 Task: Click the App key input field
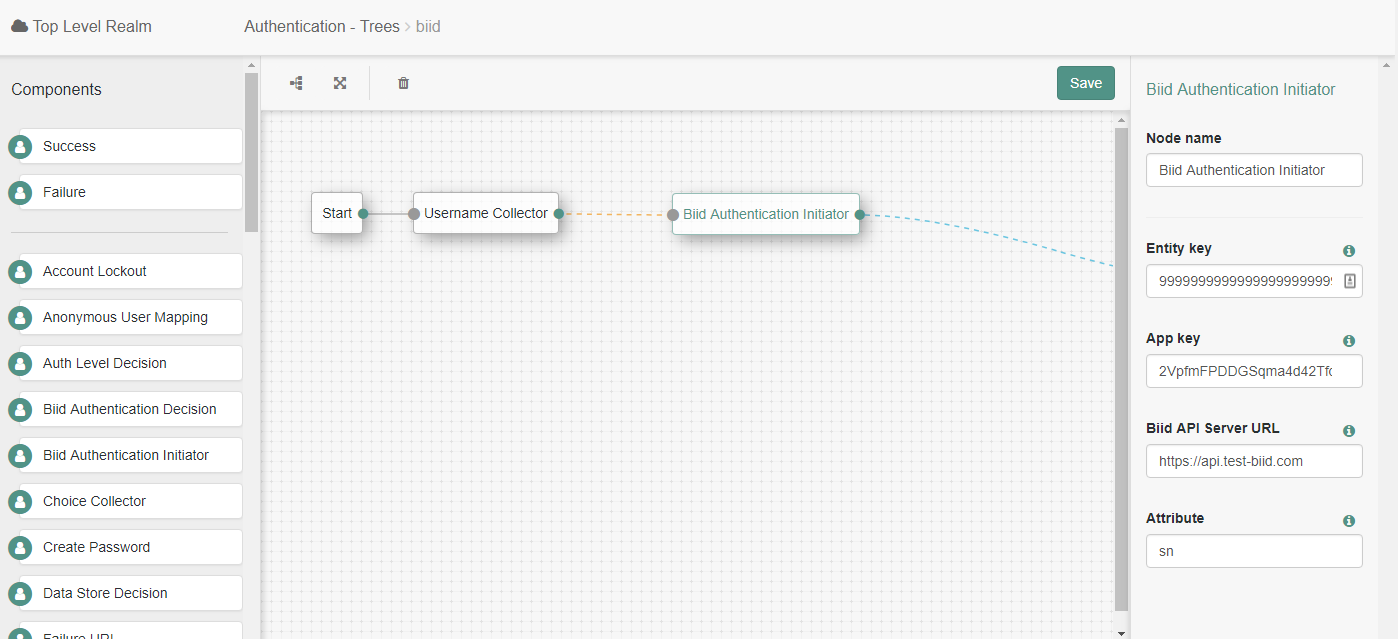1254,371
